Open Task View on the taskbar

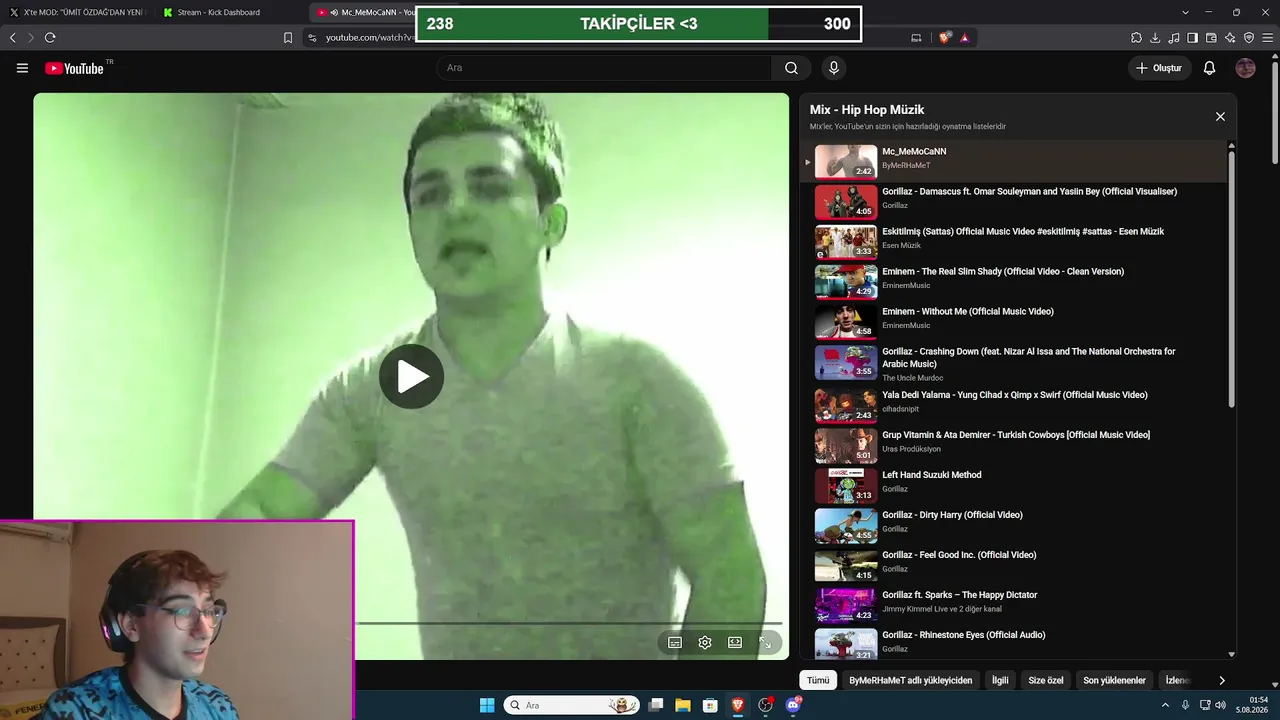(656, 705)
